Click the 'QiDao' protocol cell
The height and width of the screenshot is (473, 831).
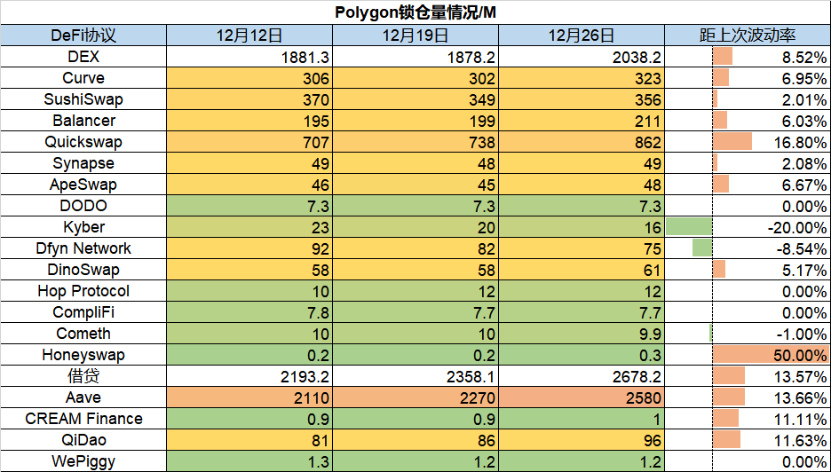(x=83, y=440)
